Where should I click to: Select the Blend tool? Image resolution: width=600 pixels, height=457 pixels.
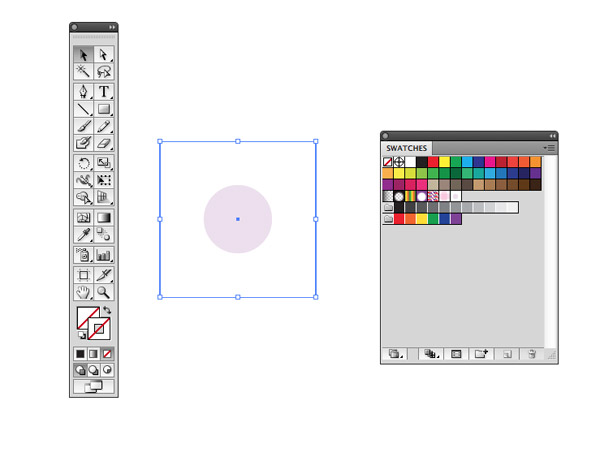(104, 234)
